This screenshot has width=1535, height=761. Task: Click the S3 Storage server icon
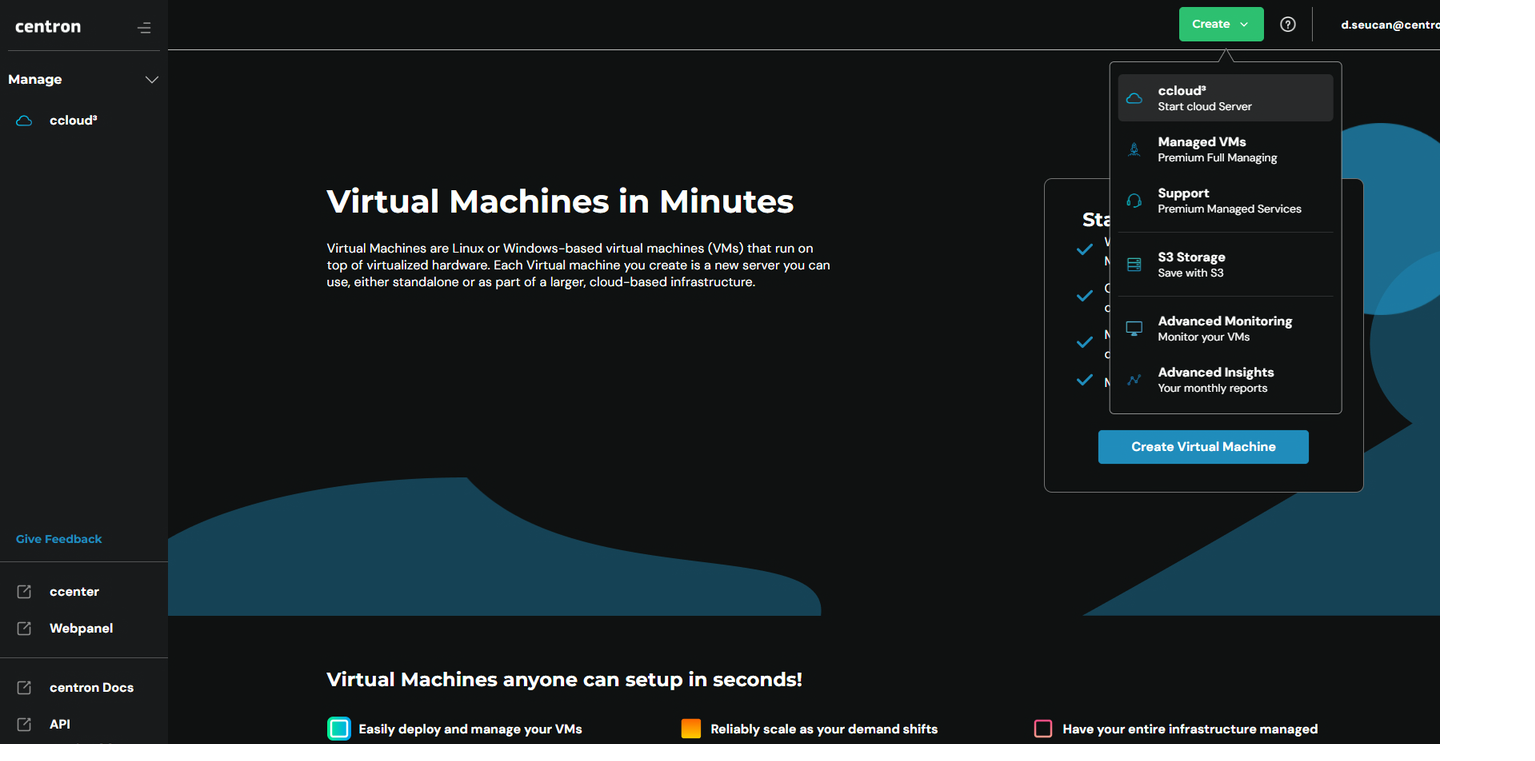(1134, 265)
